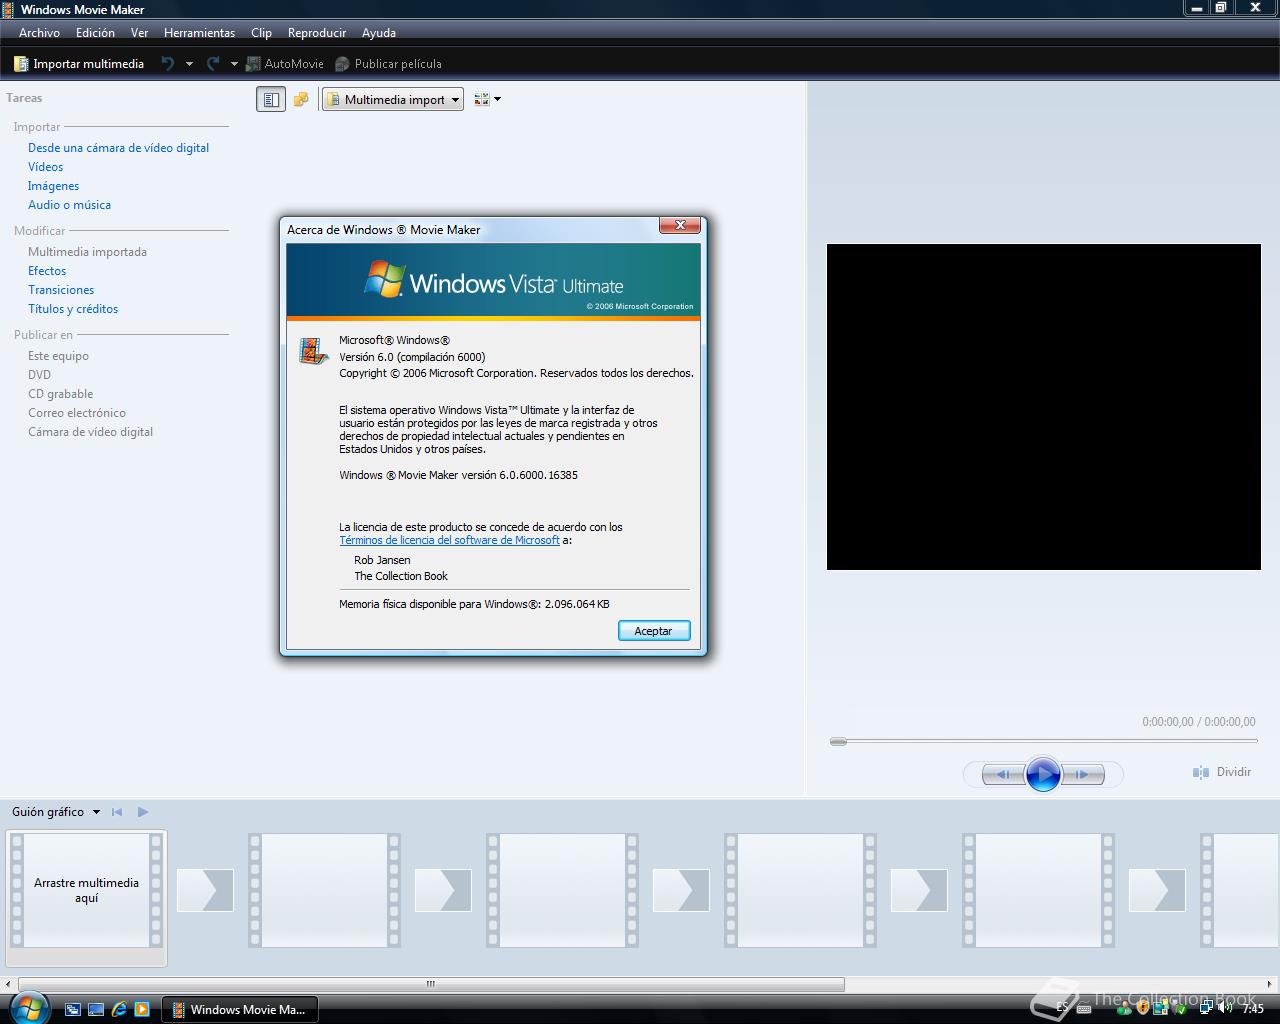The height and width of the screenshot is (1024, 1280).
Task: Click the storyboard horizontal scrollbar
Action: coord(431,984)
